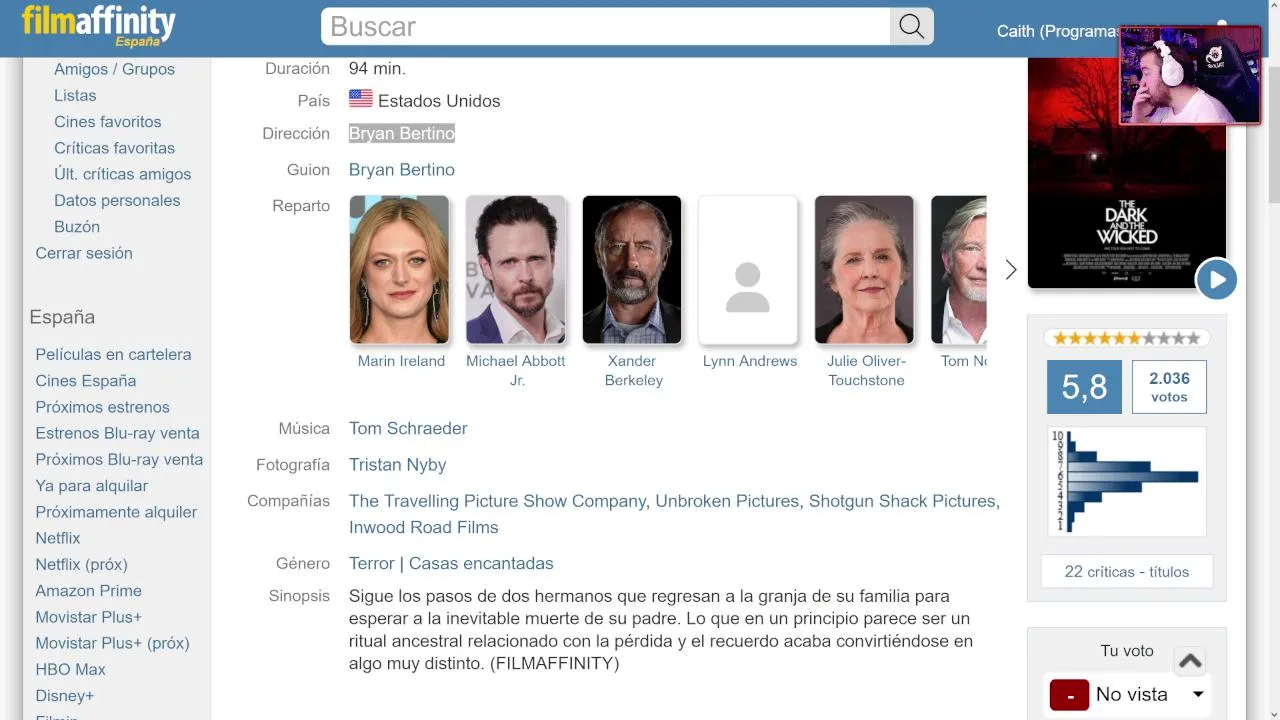The width and height of the screenshot is (1280, 720).
Task: Click the star rating bar
Action: point(1127,338)
